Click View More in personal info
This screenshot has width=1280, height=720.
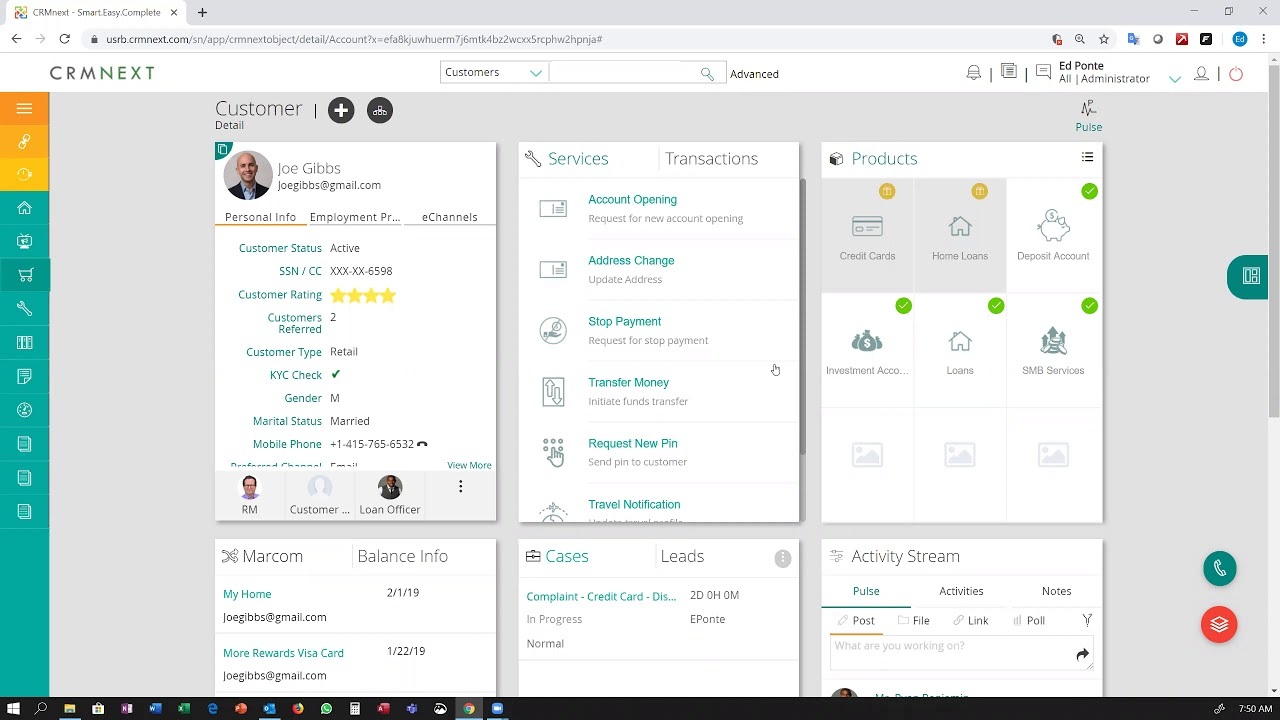click(469, 465)
